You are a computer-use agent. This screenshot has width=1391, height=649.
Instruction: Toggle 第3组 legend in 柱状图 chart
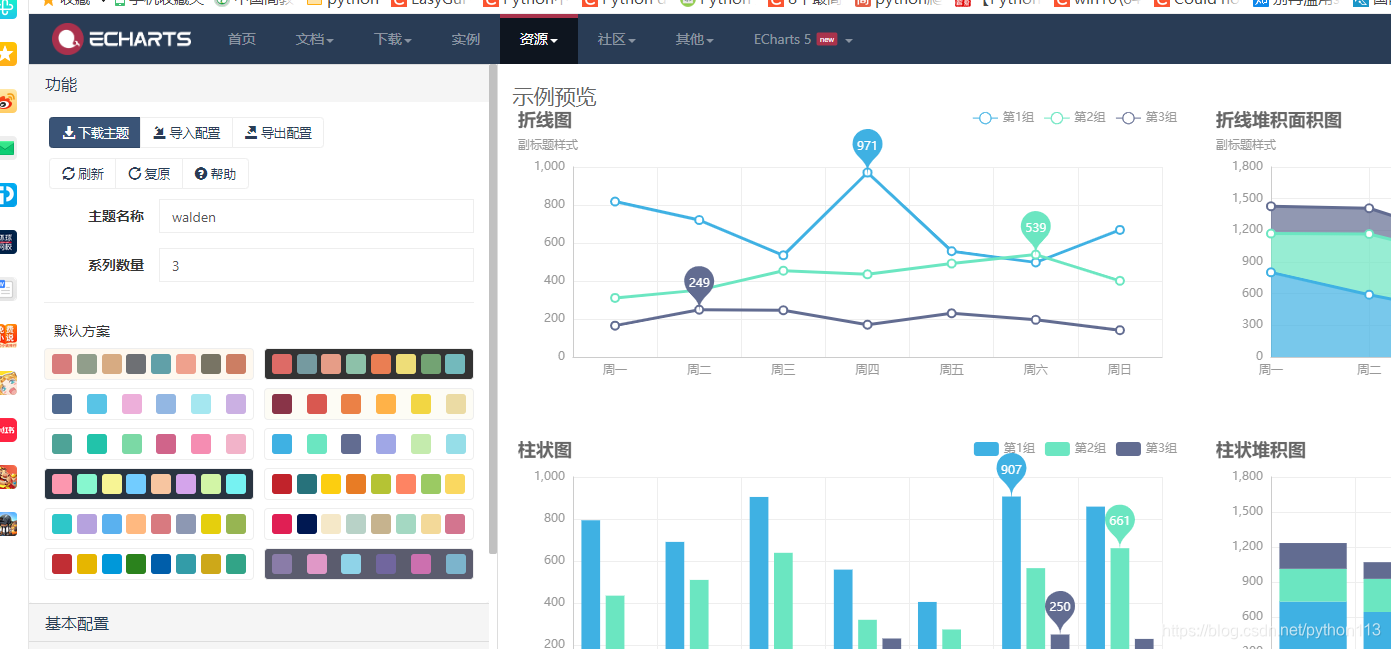click(1146, 449)
